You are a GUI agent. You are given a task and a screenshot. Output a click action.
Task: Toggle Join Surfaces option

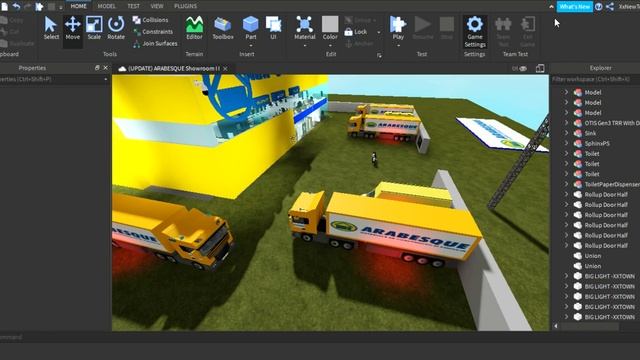pos(155,43)
